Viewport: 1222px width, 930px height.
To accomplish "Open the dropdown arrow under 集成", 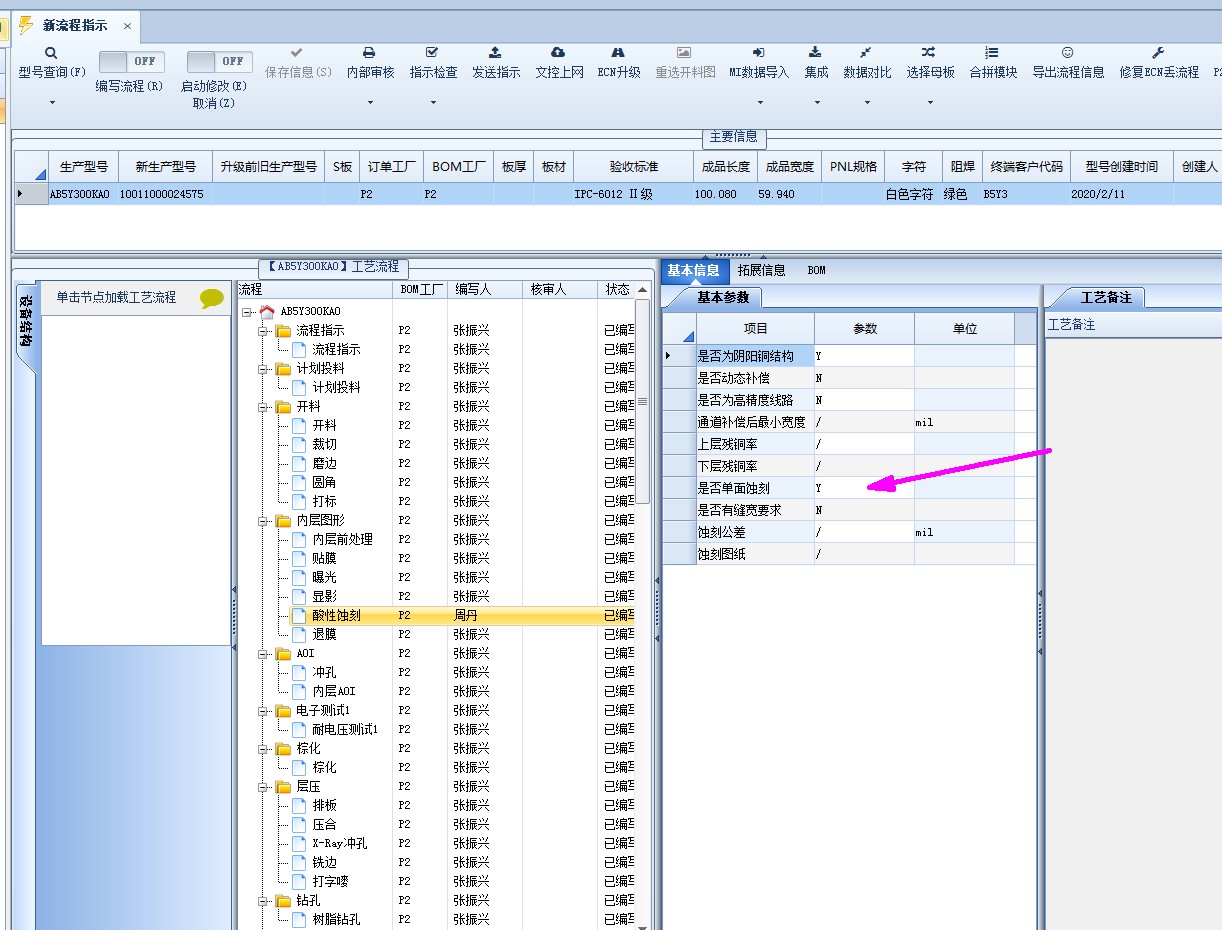I will 816,103.
